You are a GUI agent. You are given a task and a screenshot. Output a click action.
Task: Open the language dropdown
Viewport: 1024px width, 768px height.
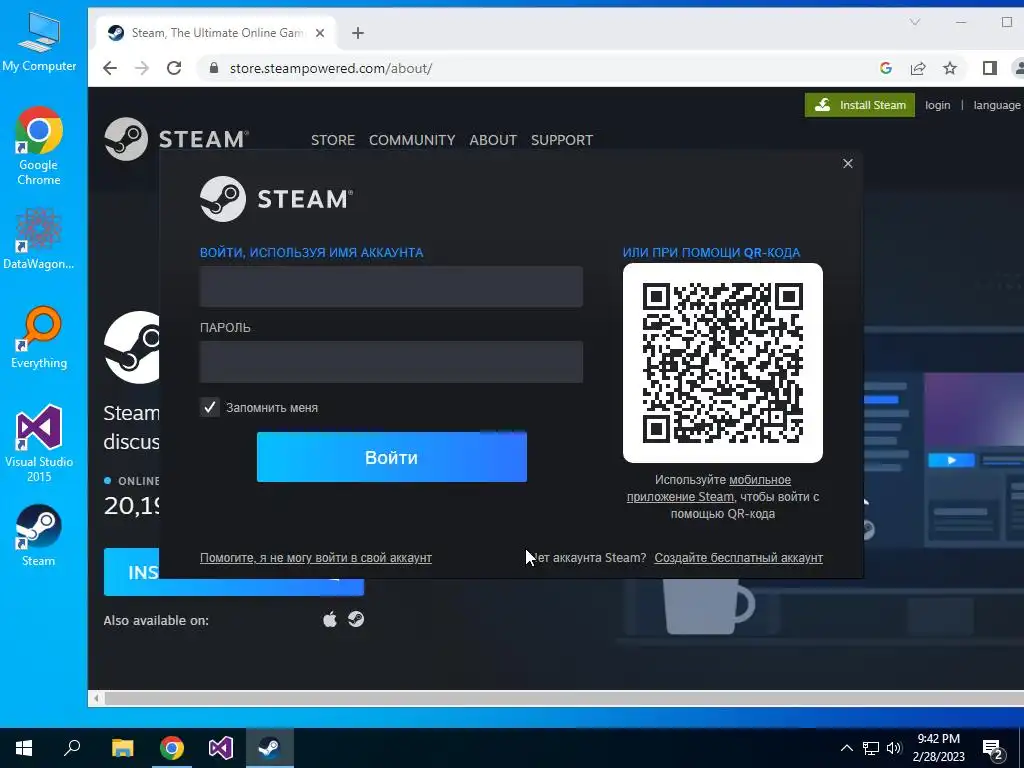(997, 105)
